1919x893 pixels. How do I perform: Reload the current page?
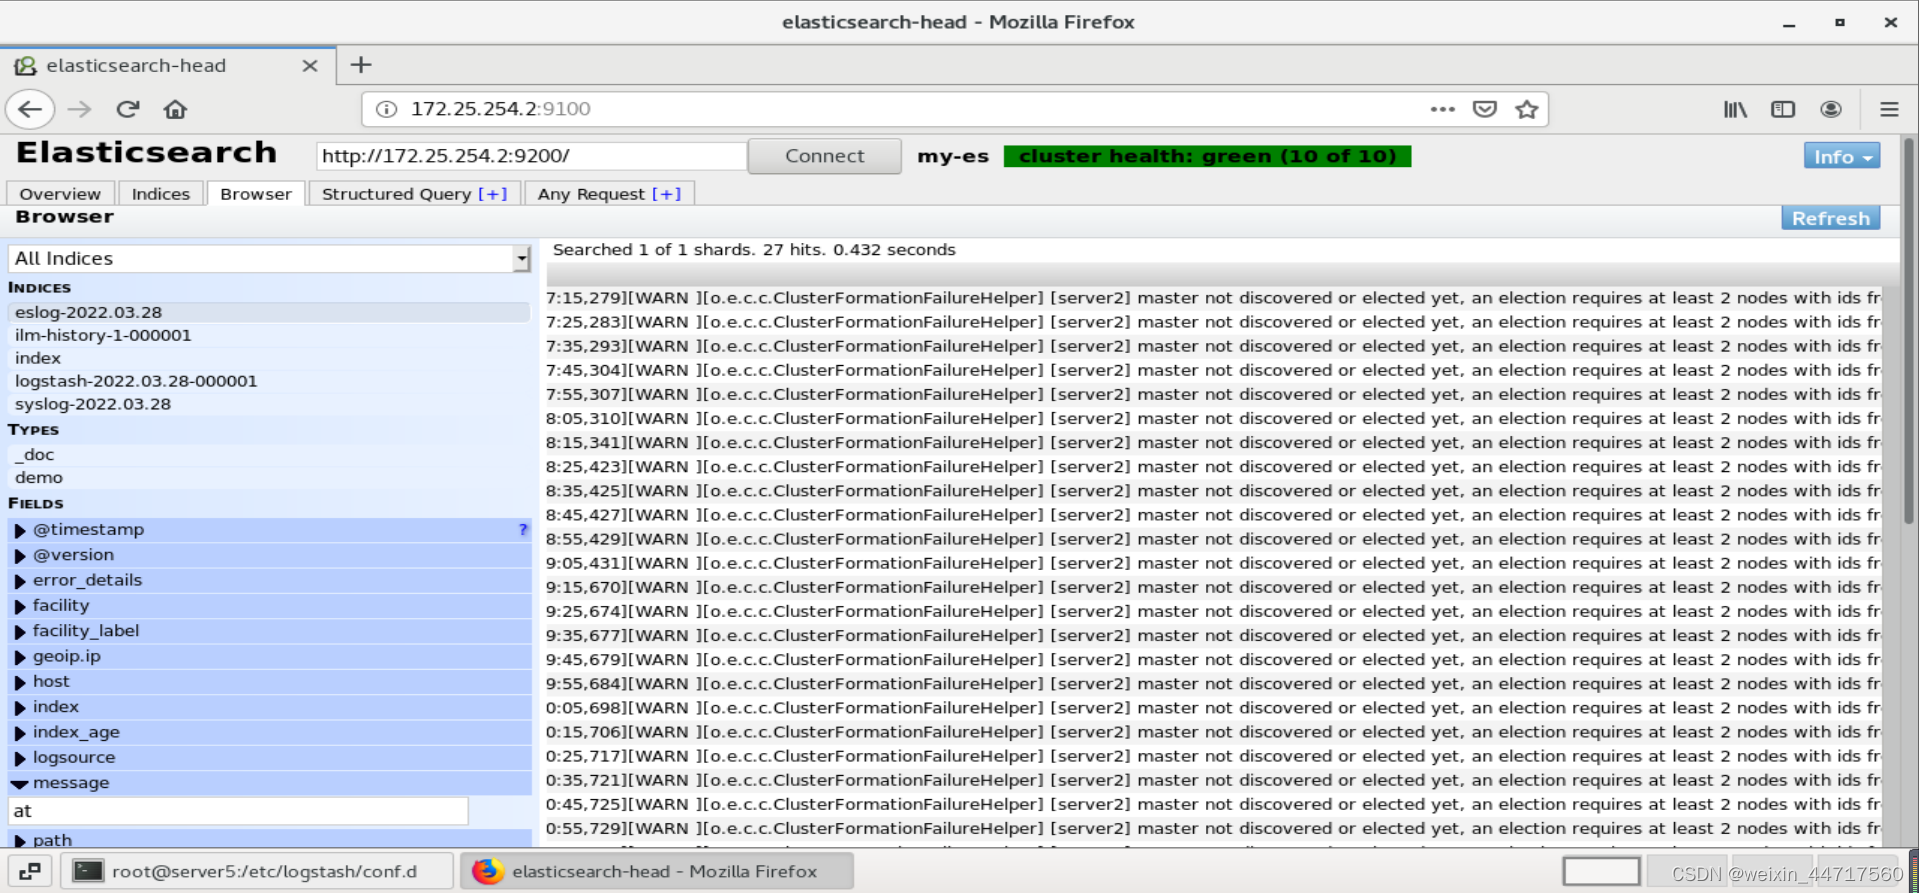pos(127,109)
